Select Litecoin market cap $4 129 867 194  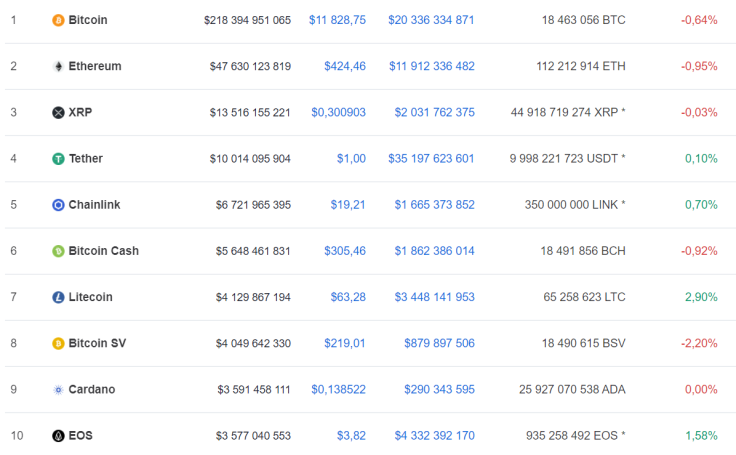pyautogui.click(x=253, y=297)
